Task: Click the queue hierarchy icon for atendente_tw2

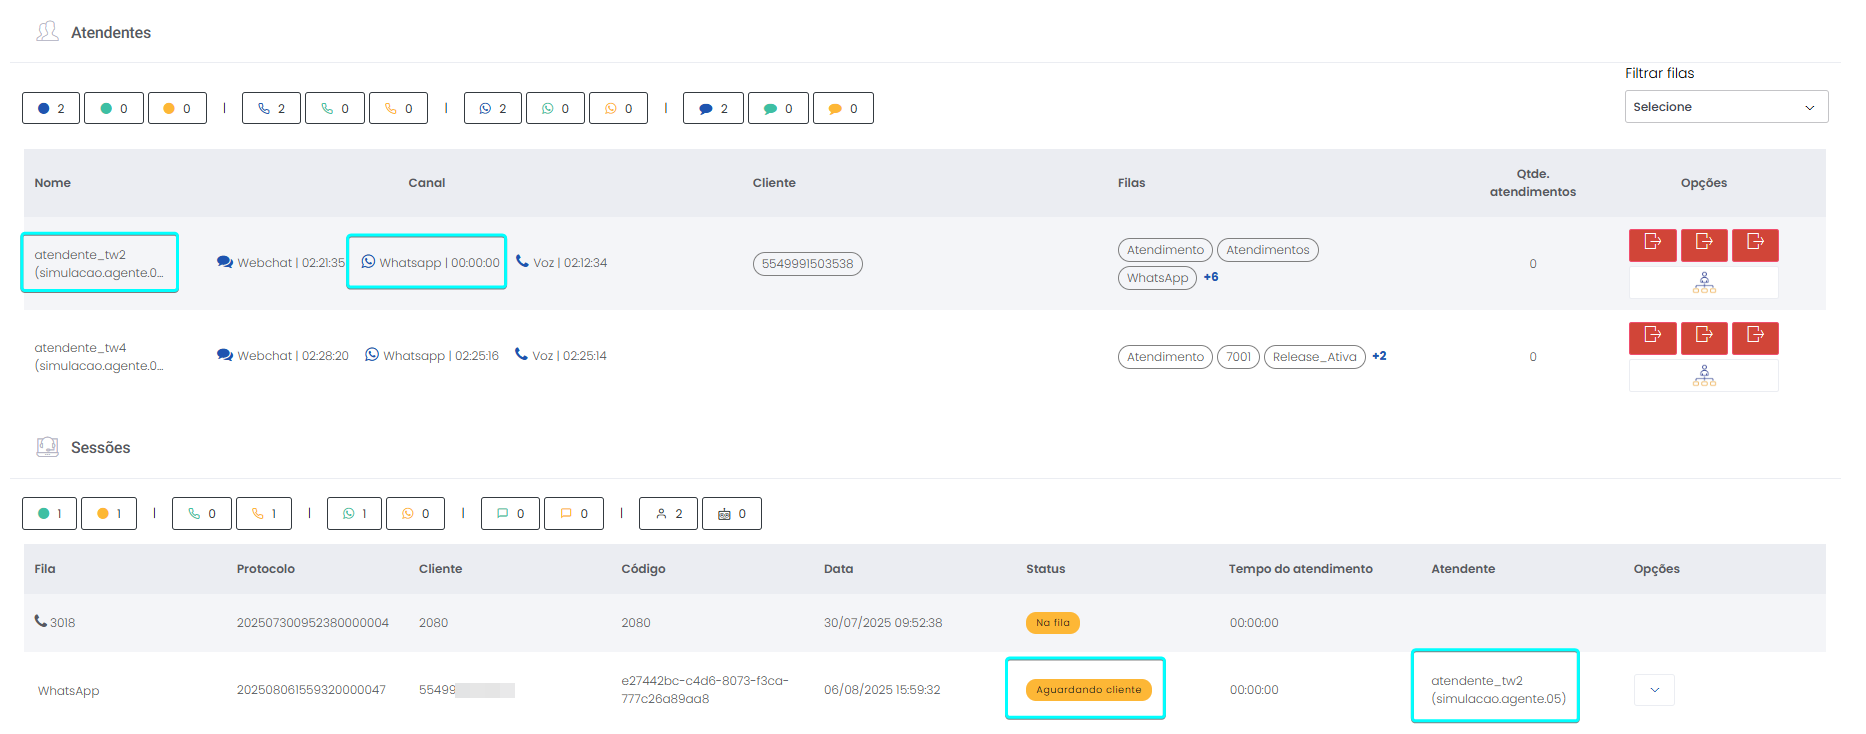Action: pos(1703,283)
